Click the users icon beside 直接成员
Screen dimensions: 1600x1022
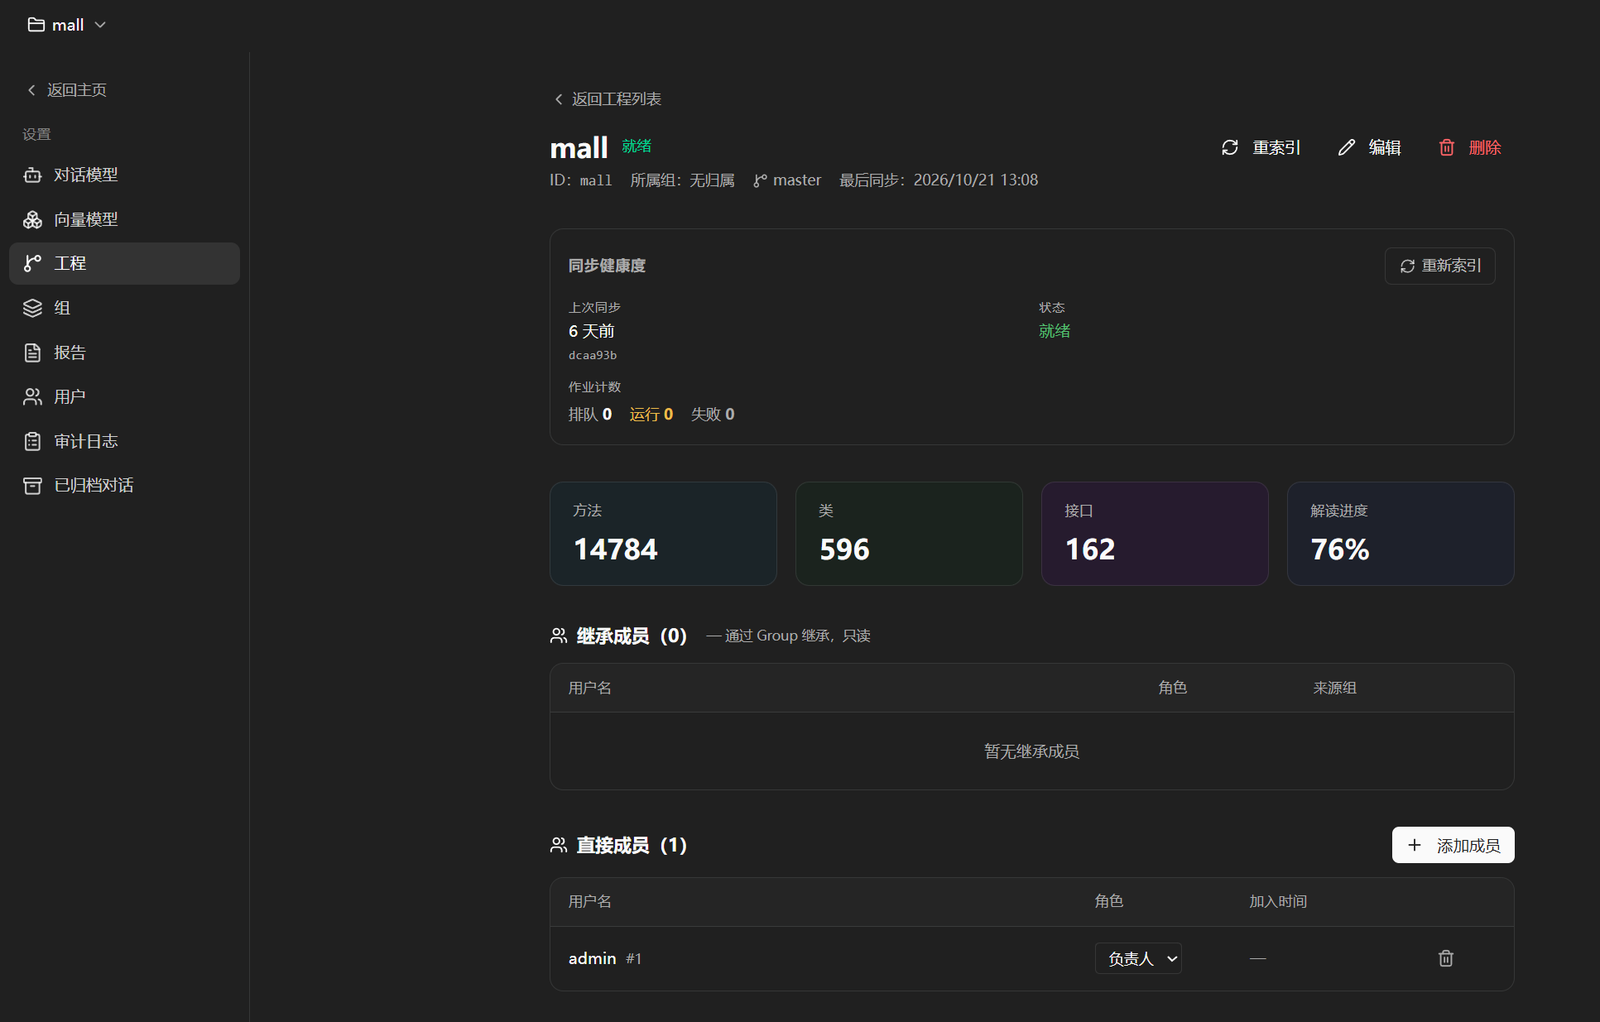click(x=559, y=845)
